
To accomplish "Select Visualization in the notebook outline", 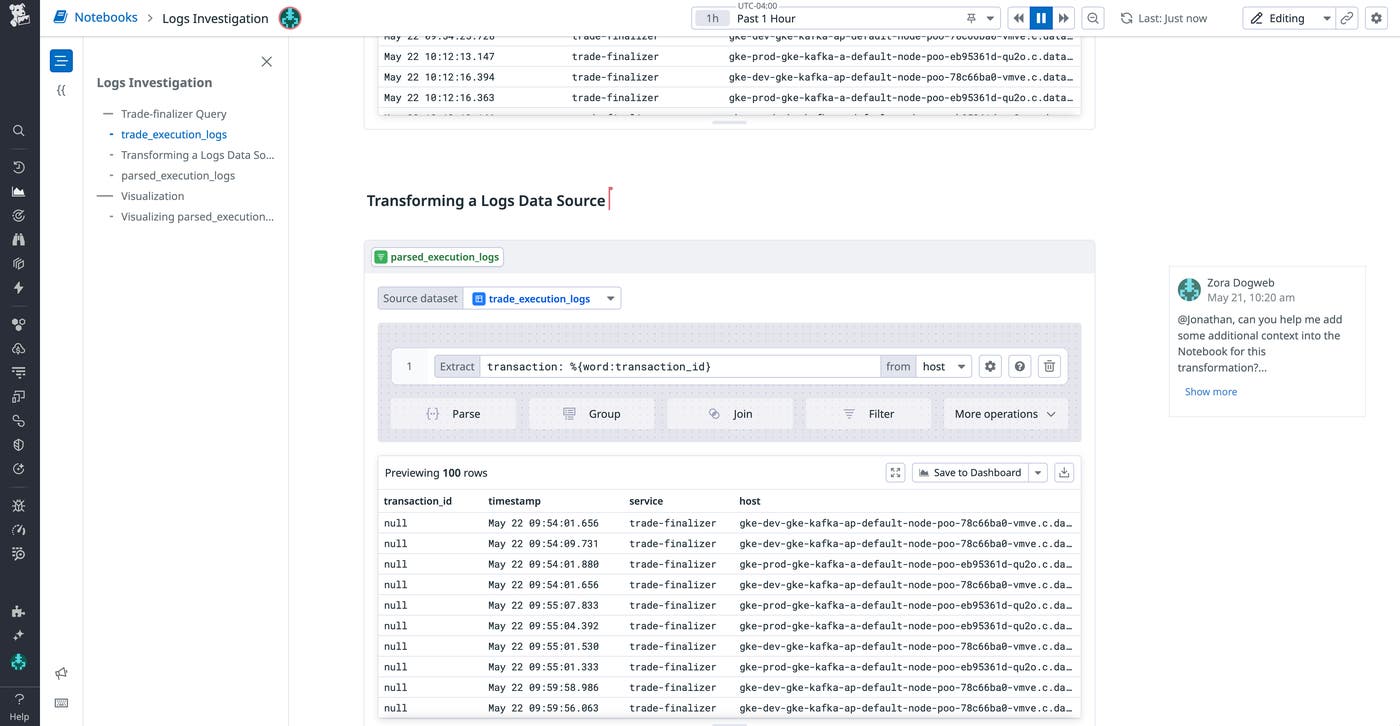I will click(x=152, y=196).
